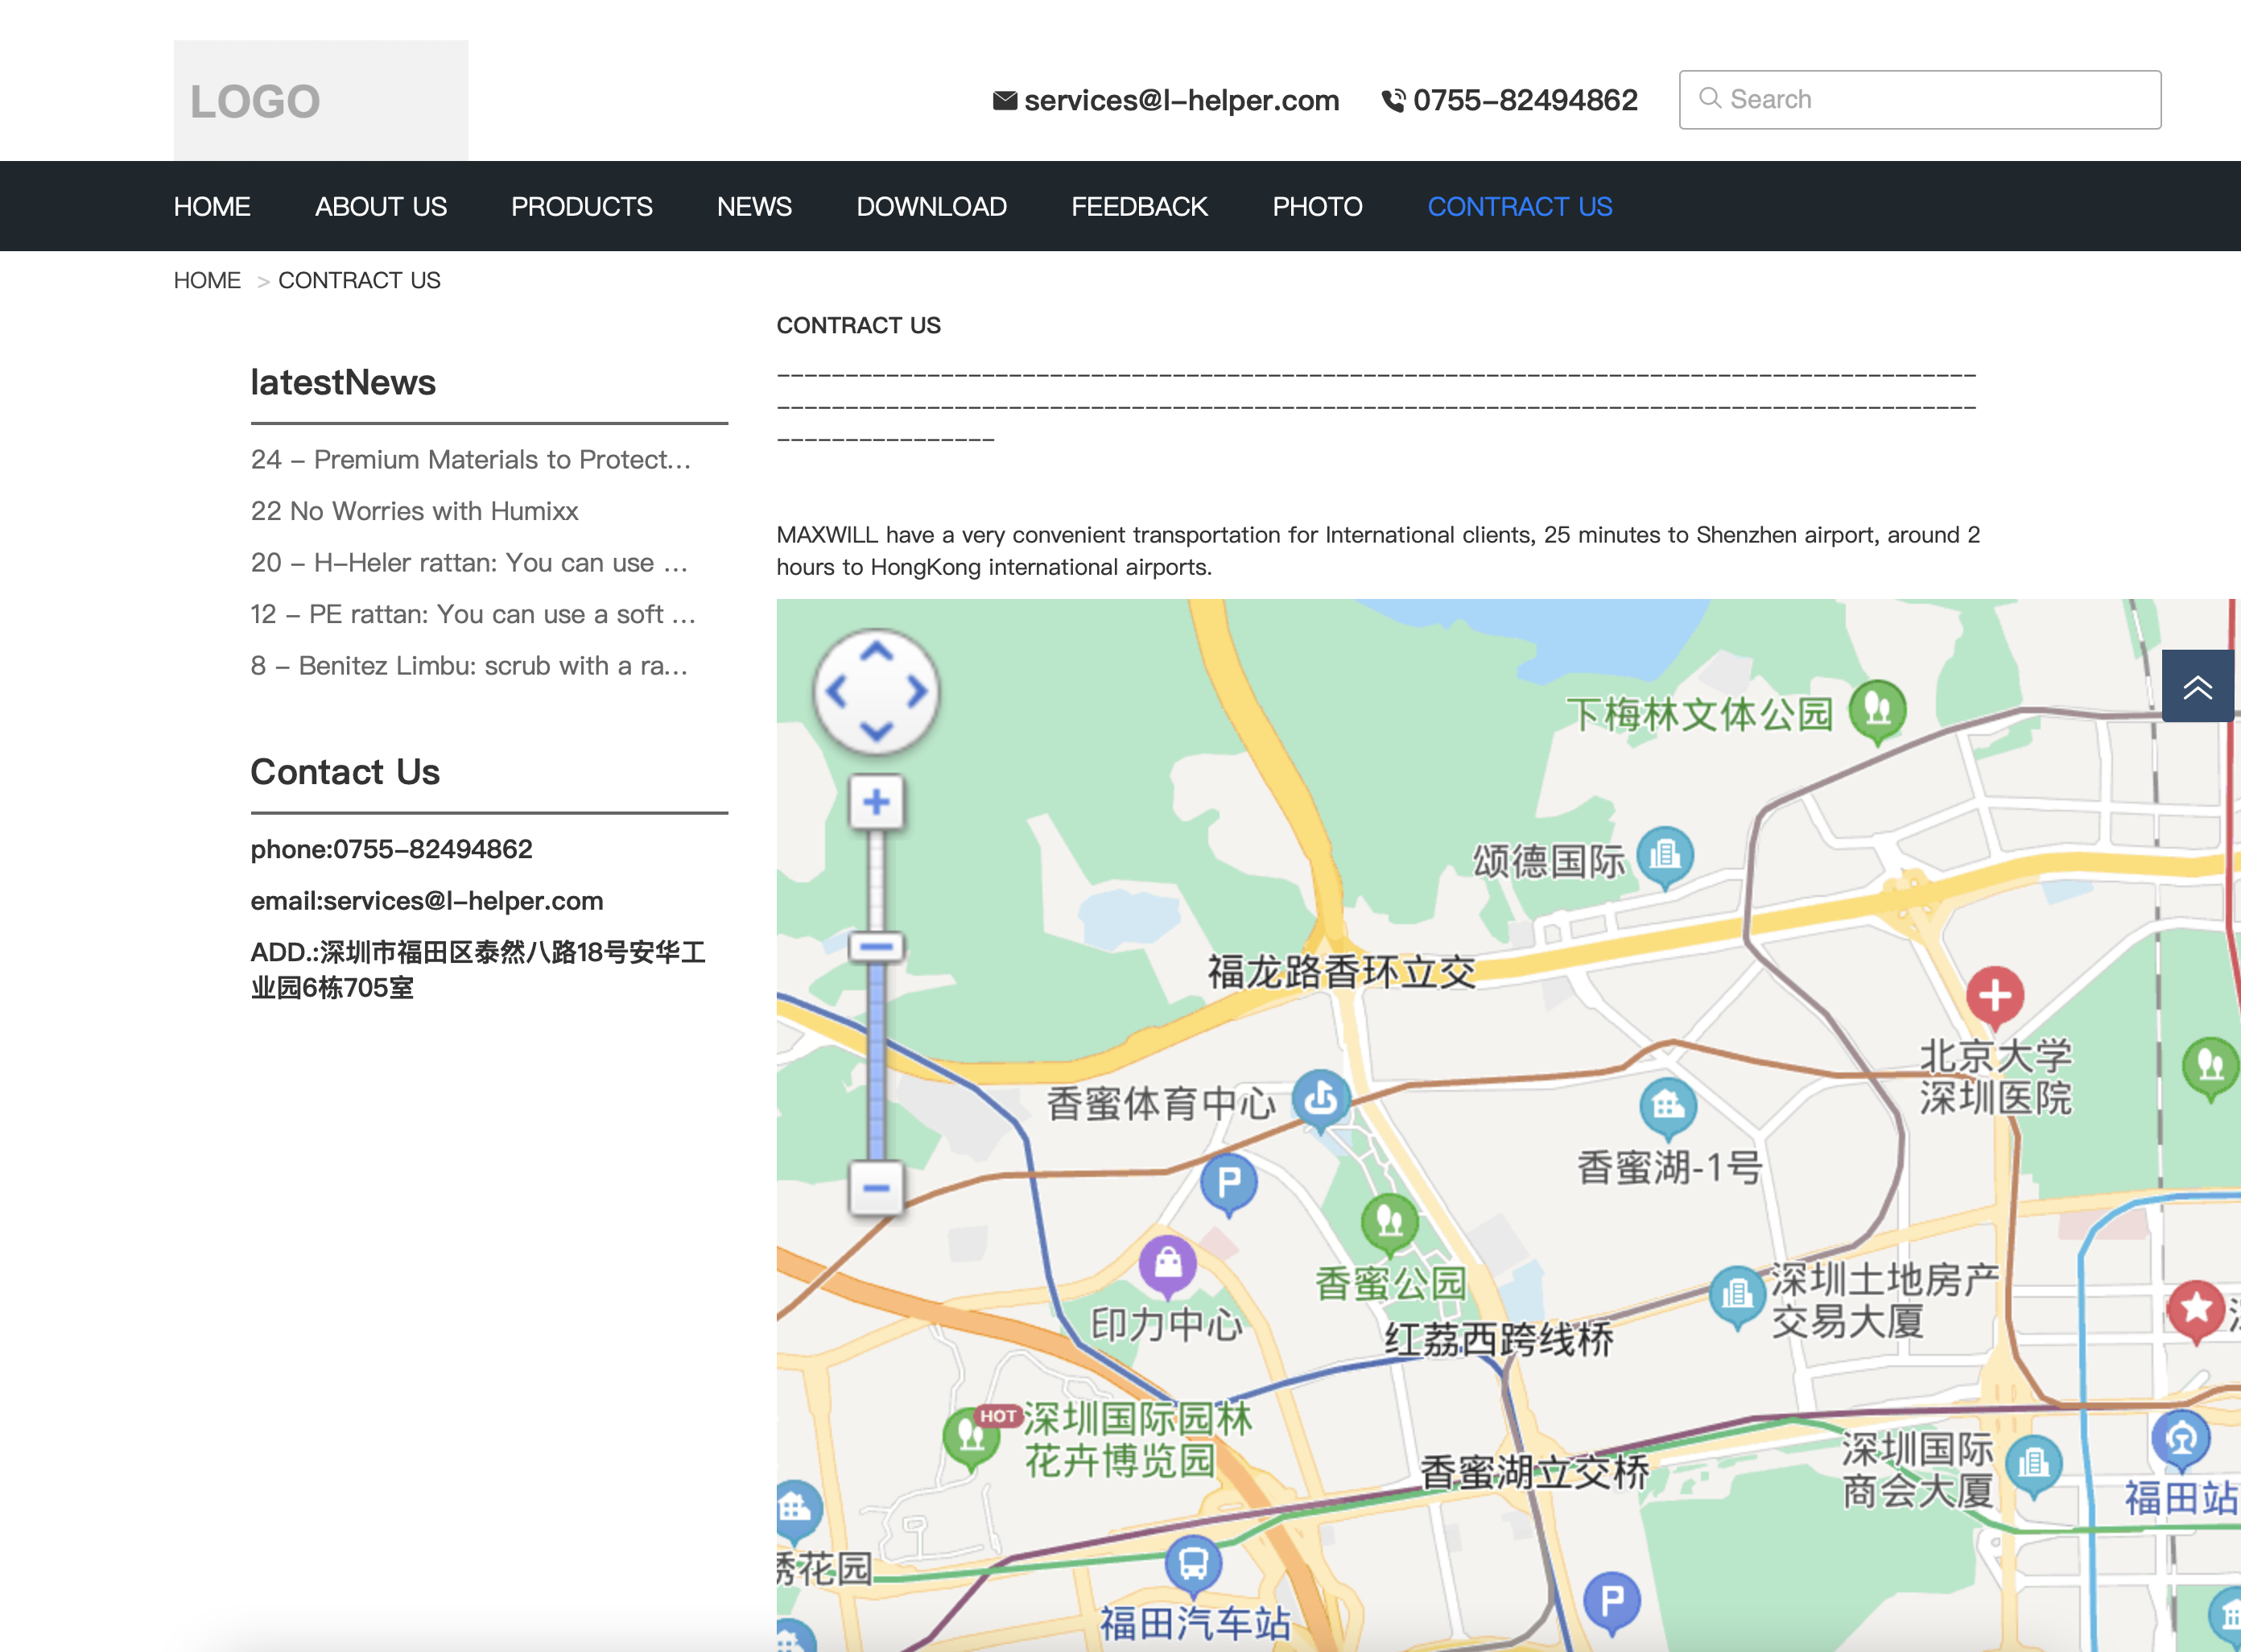Viewport: 2241px width, 1652px height.
Task: Click the map zoom out minus button
Action: tap(876, 1187)
